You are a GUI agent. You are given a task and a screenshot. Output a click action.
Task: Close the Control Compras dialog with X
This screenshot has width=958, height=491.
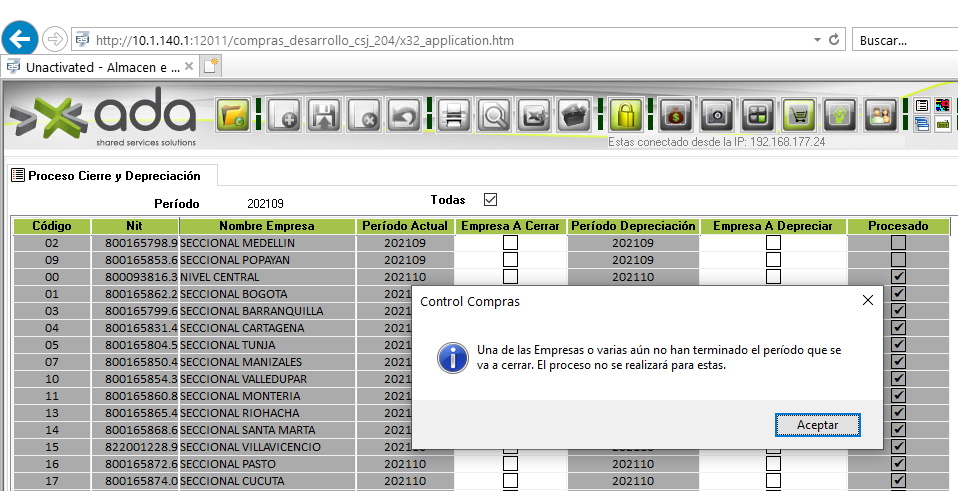(867, 300)
